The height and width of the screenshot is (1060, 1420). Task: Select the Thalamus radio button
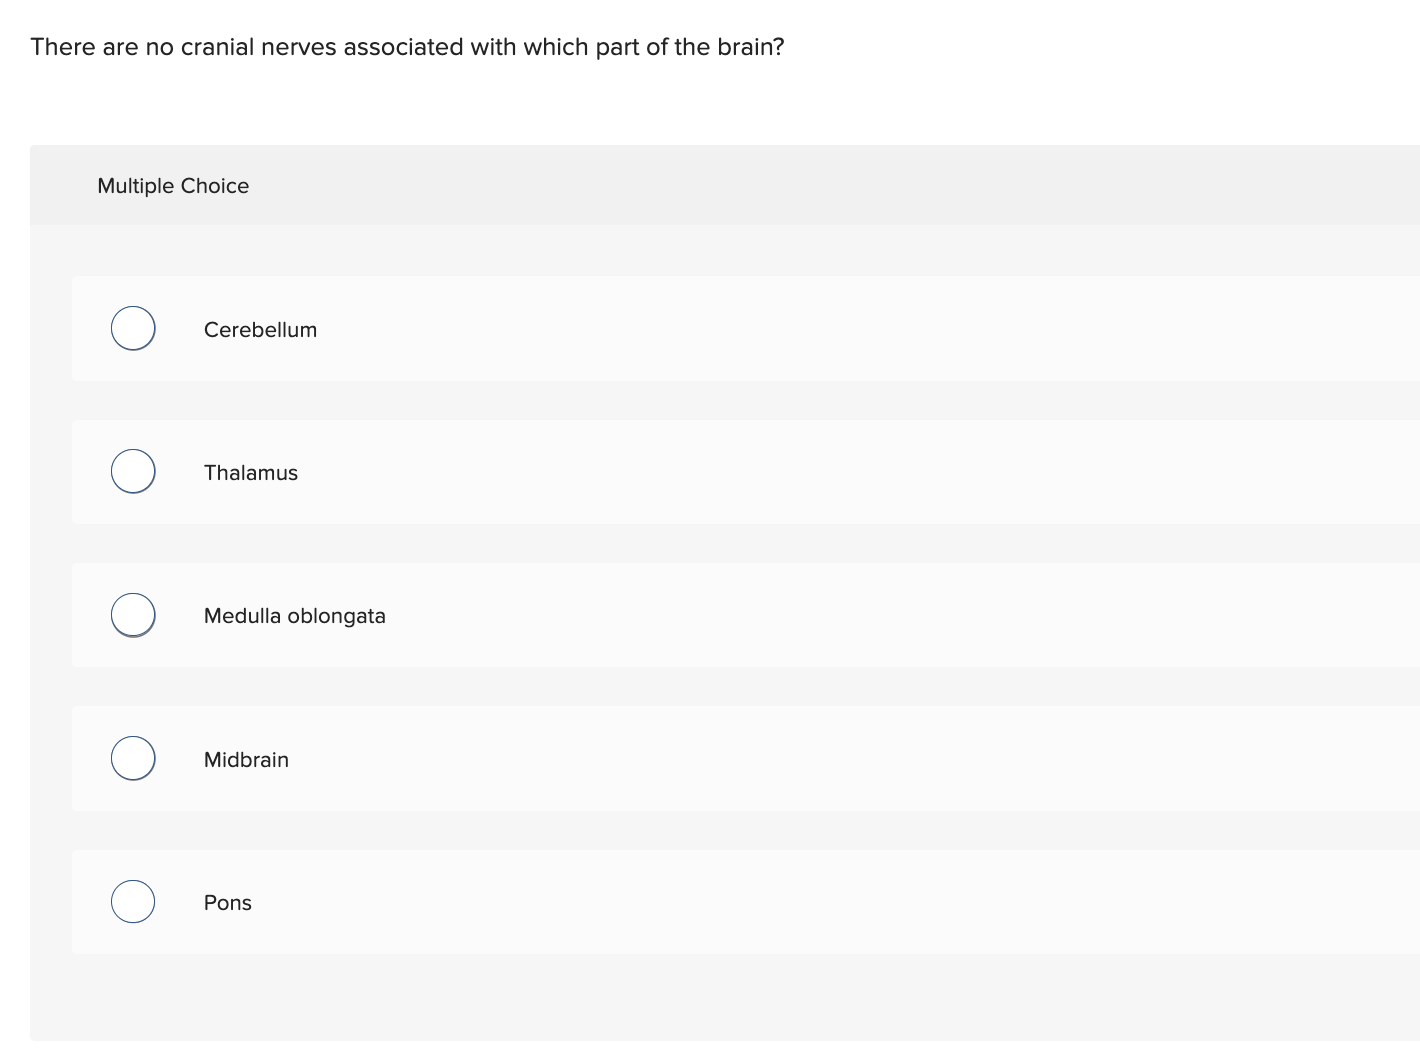click(132, 471)
